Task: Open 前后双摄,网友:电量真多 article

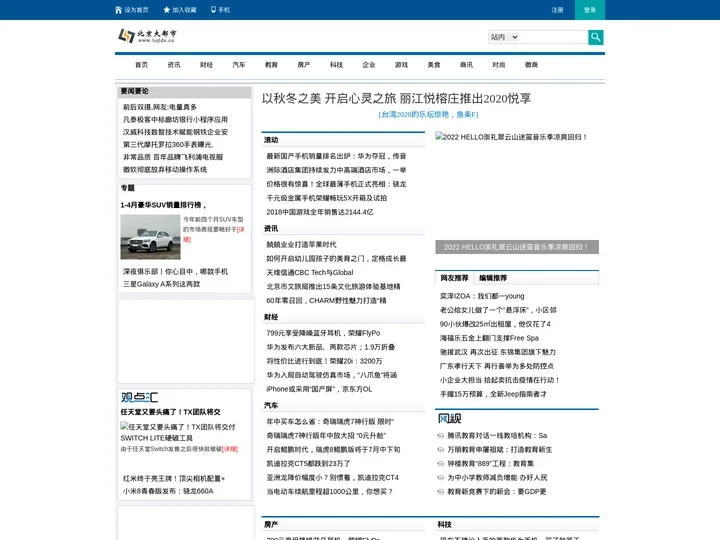Action: pos(160,107)
